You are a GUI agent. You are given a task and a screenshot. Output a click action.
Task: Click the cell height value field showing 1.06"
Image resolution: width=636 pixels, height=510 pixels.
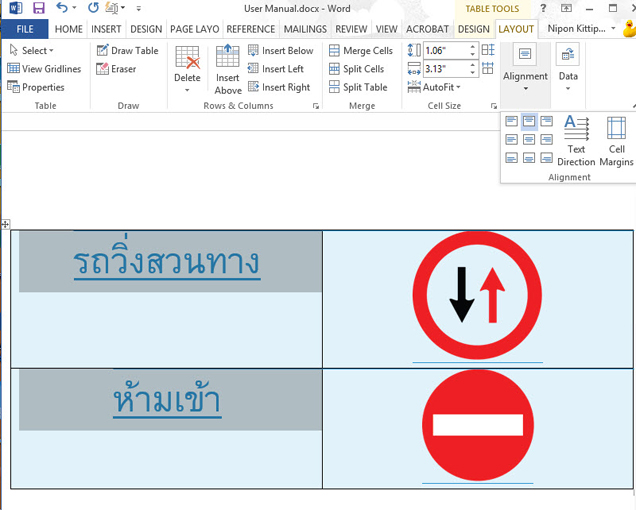(443, 50)
